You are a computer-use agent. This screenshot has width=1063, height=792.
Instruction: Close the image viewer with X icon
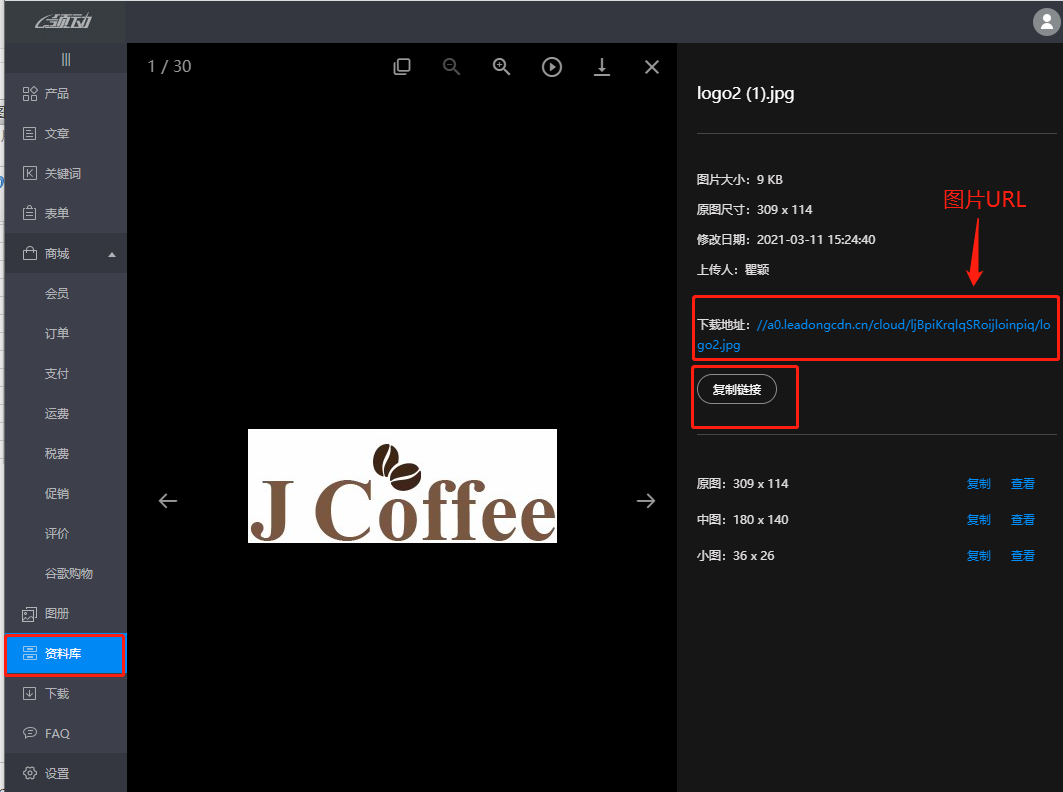pos(652,67)
